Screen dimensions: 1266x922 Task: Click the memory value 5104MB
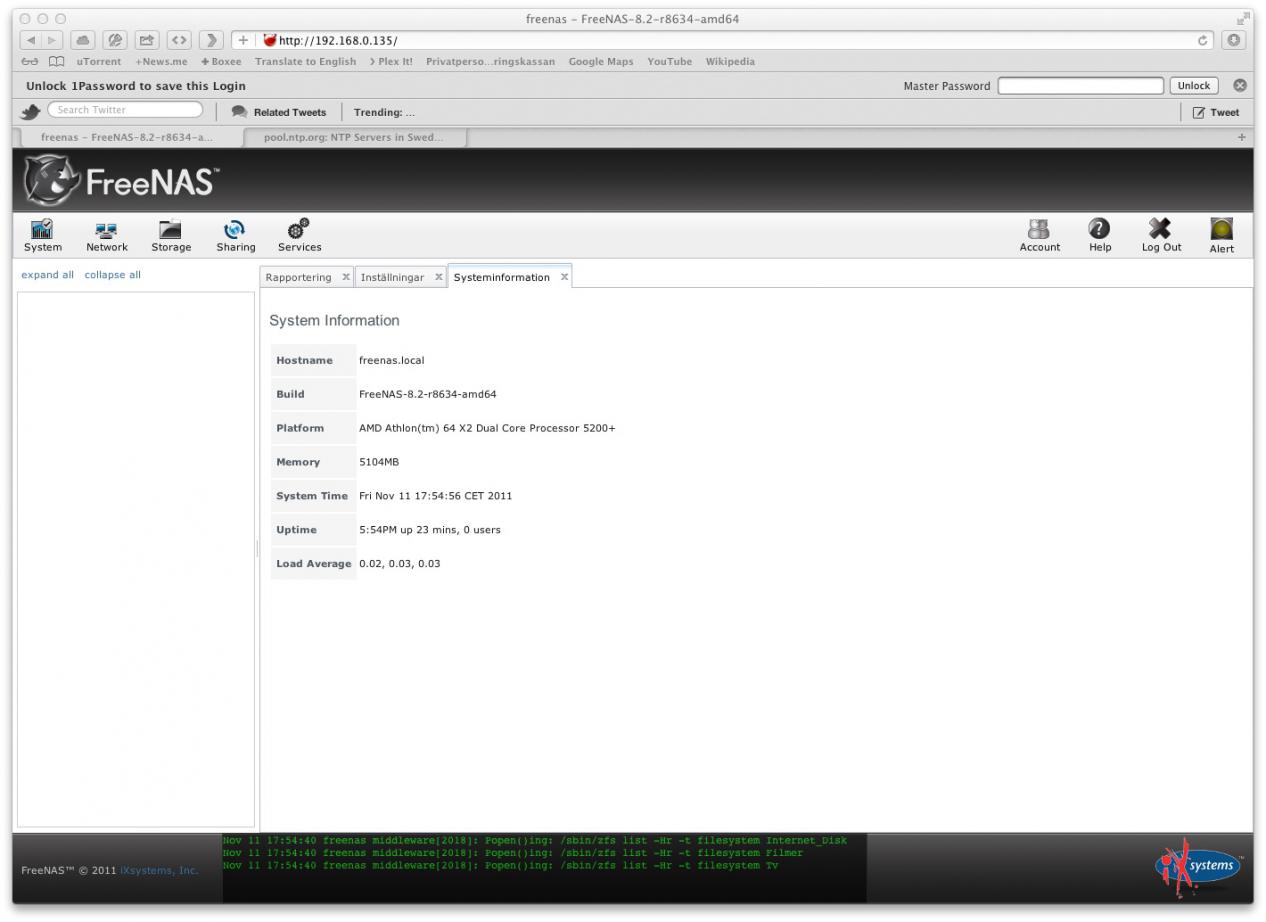pos(379,462)
